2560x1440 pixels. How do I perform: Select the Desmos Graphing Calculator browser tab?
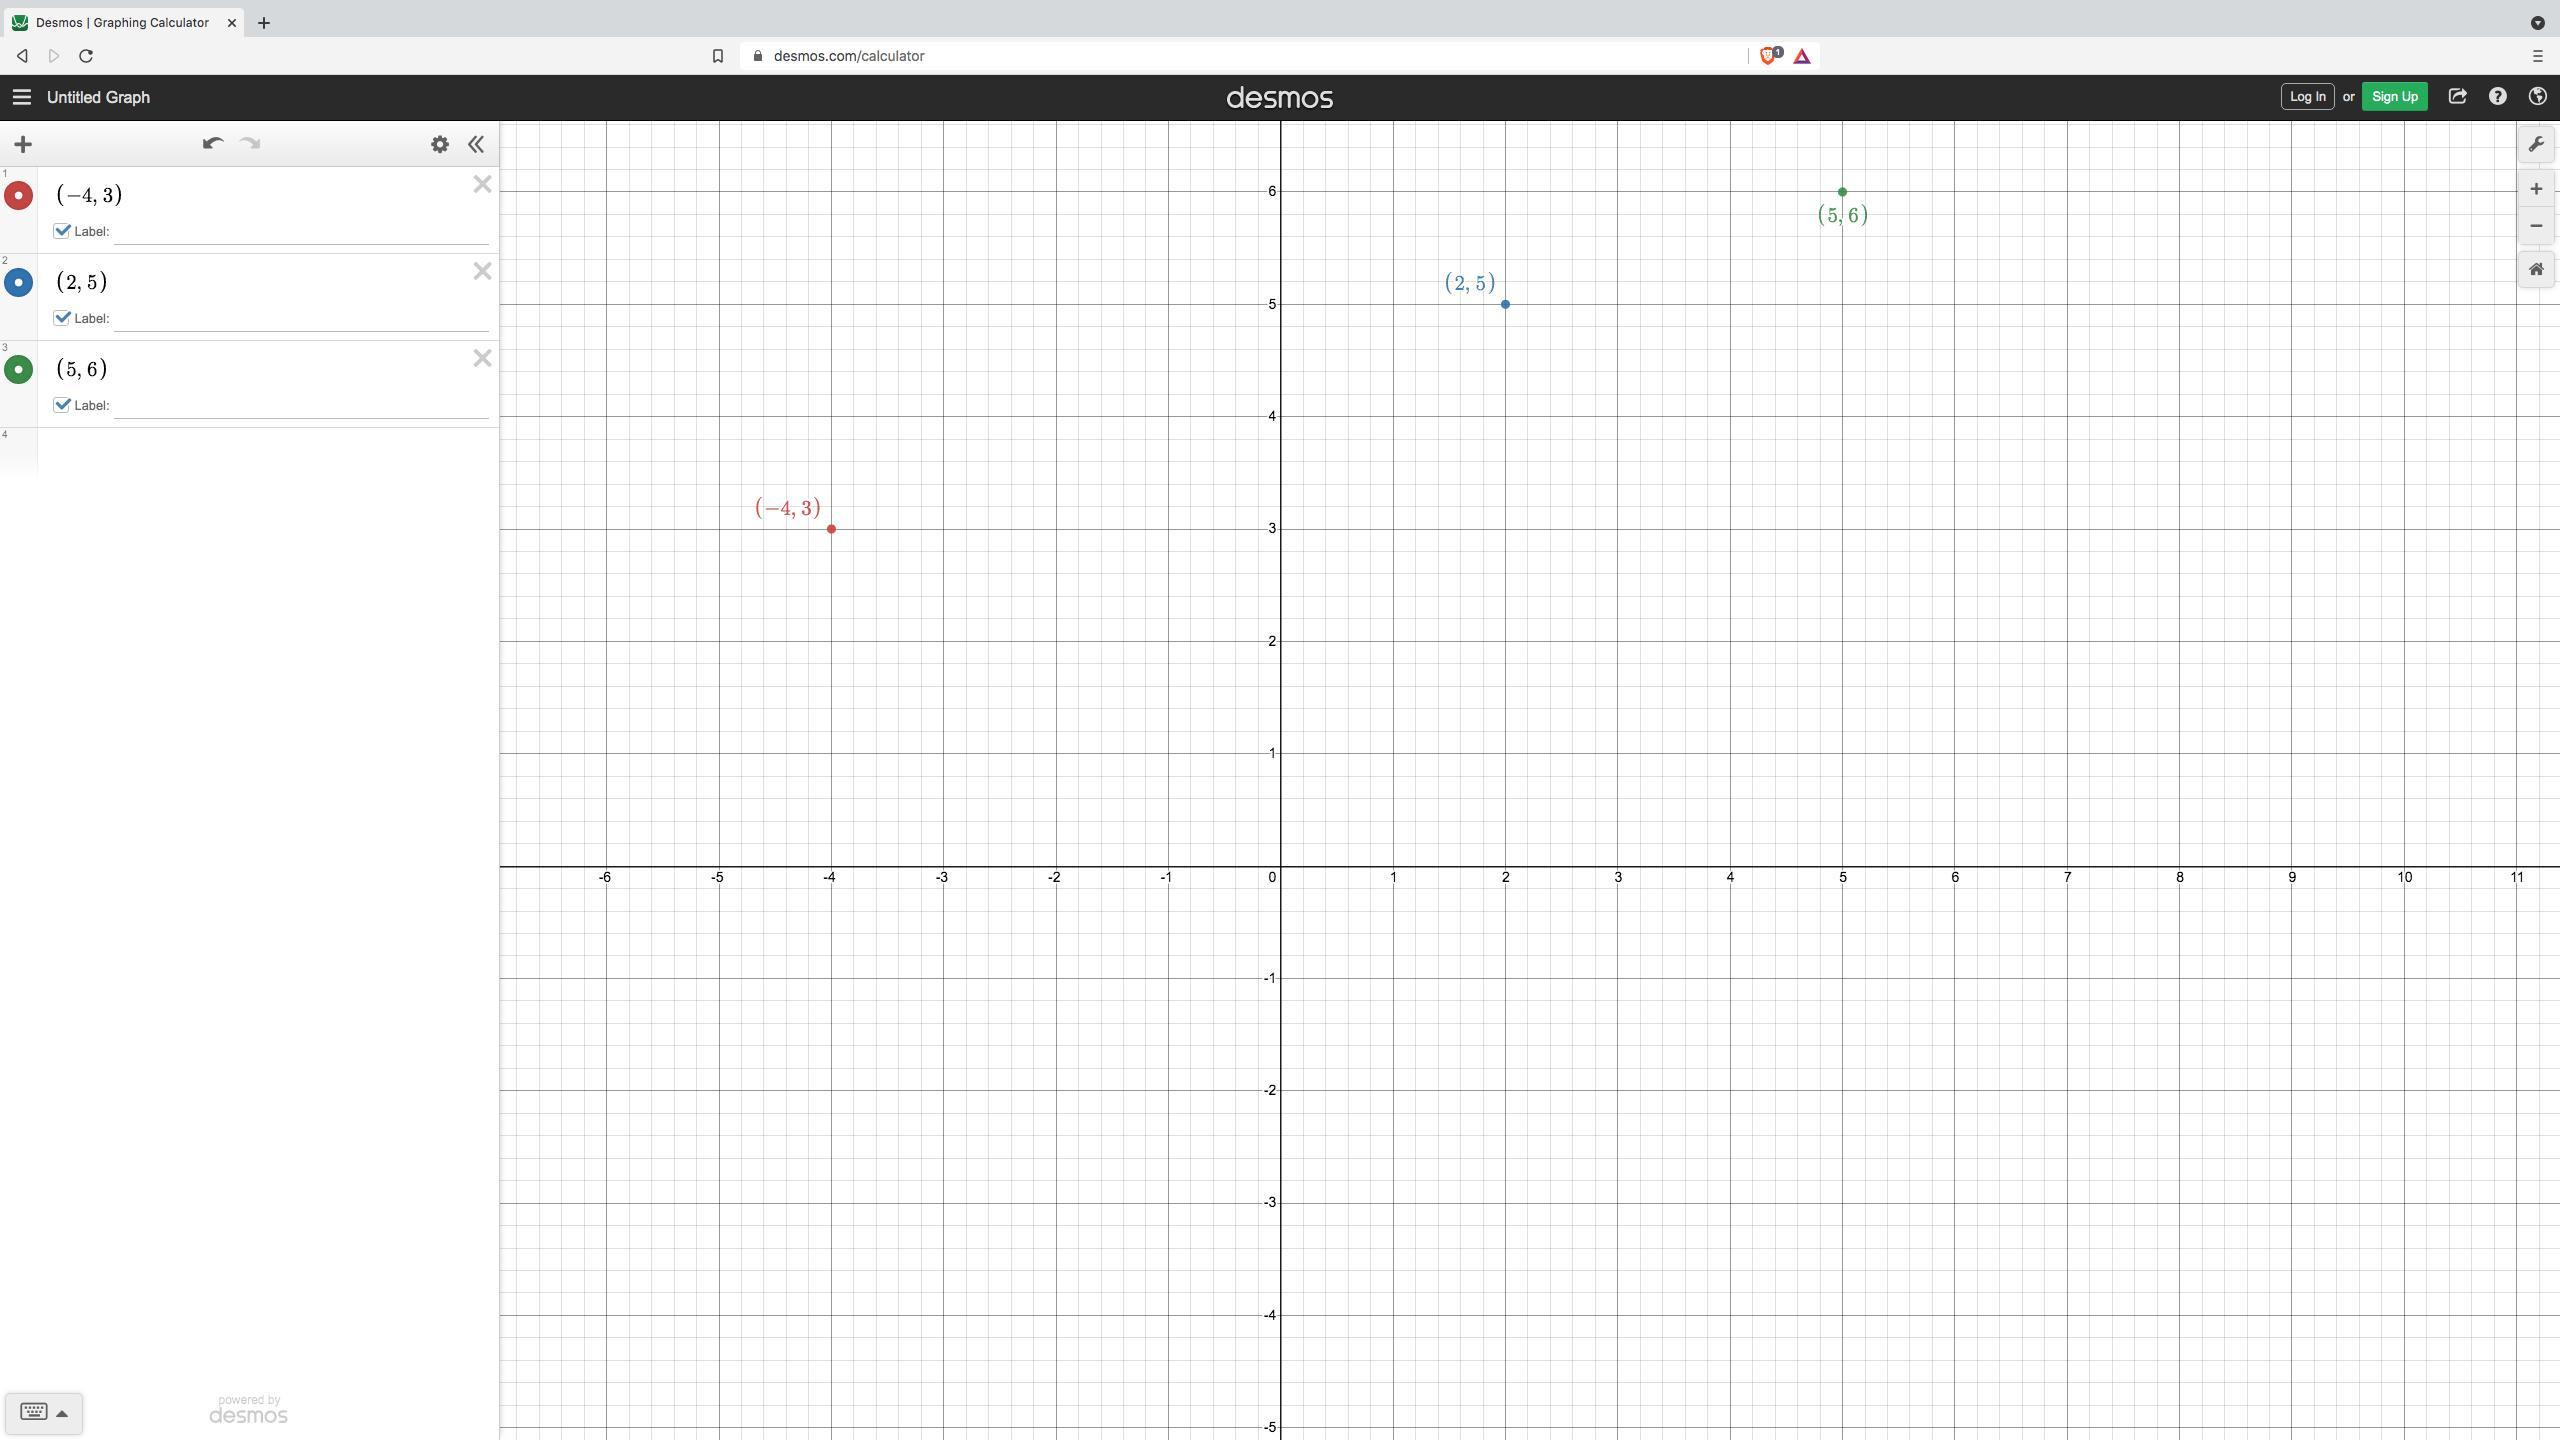(120, 22)
